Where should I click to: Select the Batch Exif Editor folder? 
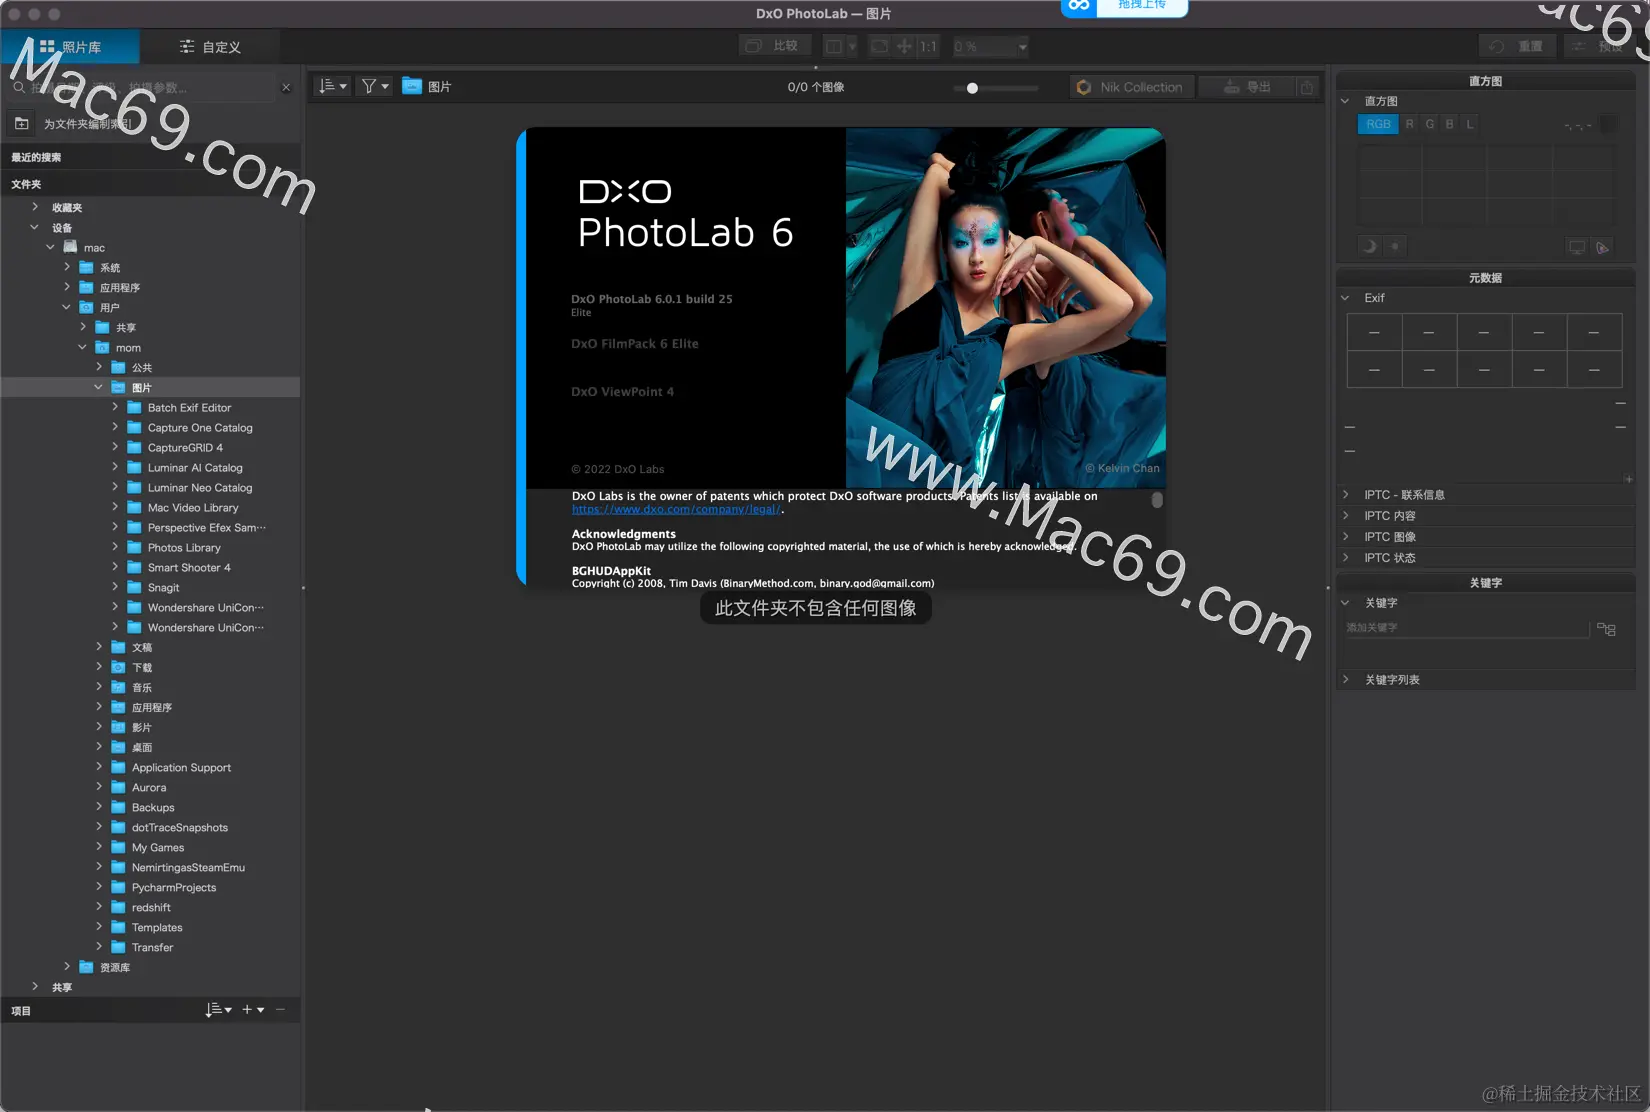click(189, 408)
